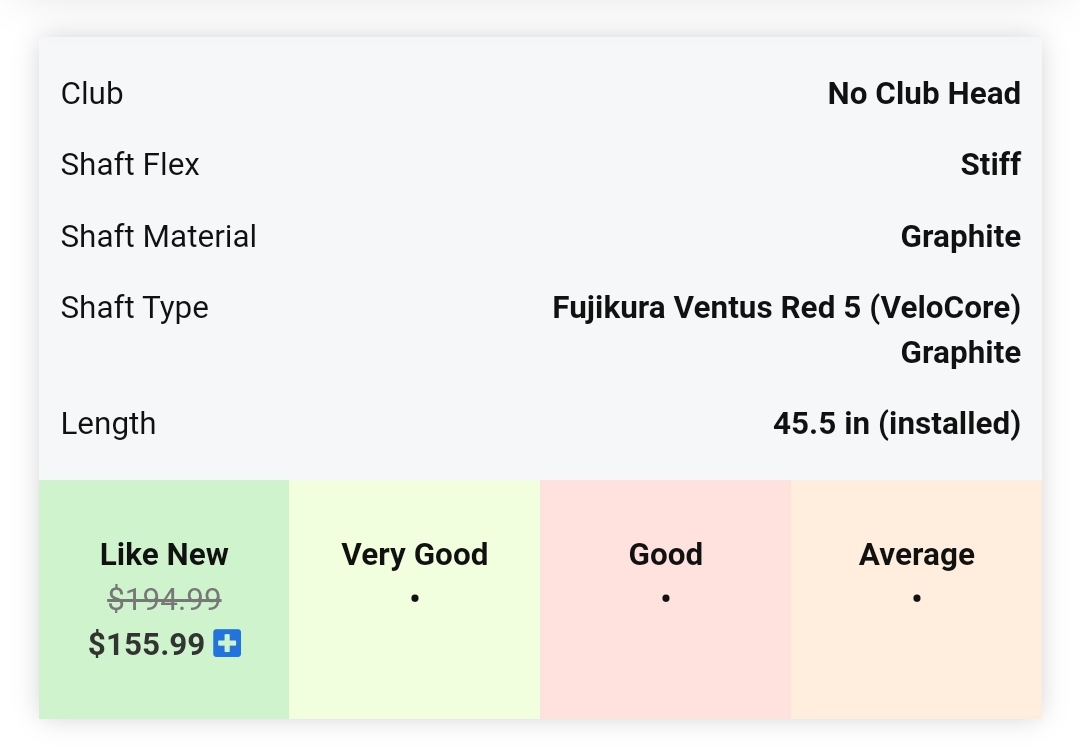Click the 'Stiff' shaft flex value

pyautogui.click(x=990, y=164)
